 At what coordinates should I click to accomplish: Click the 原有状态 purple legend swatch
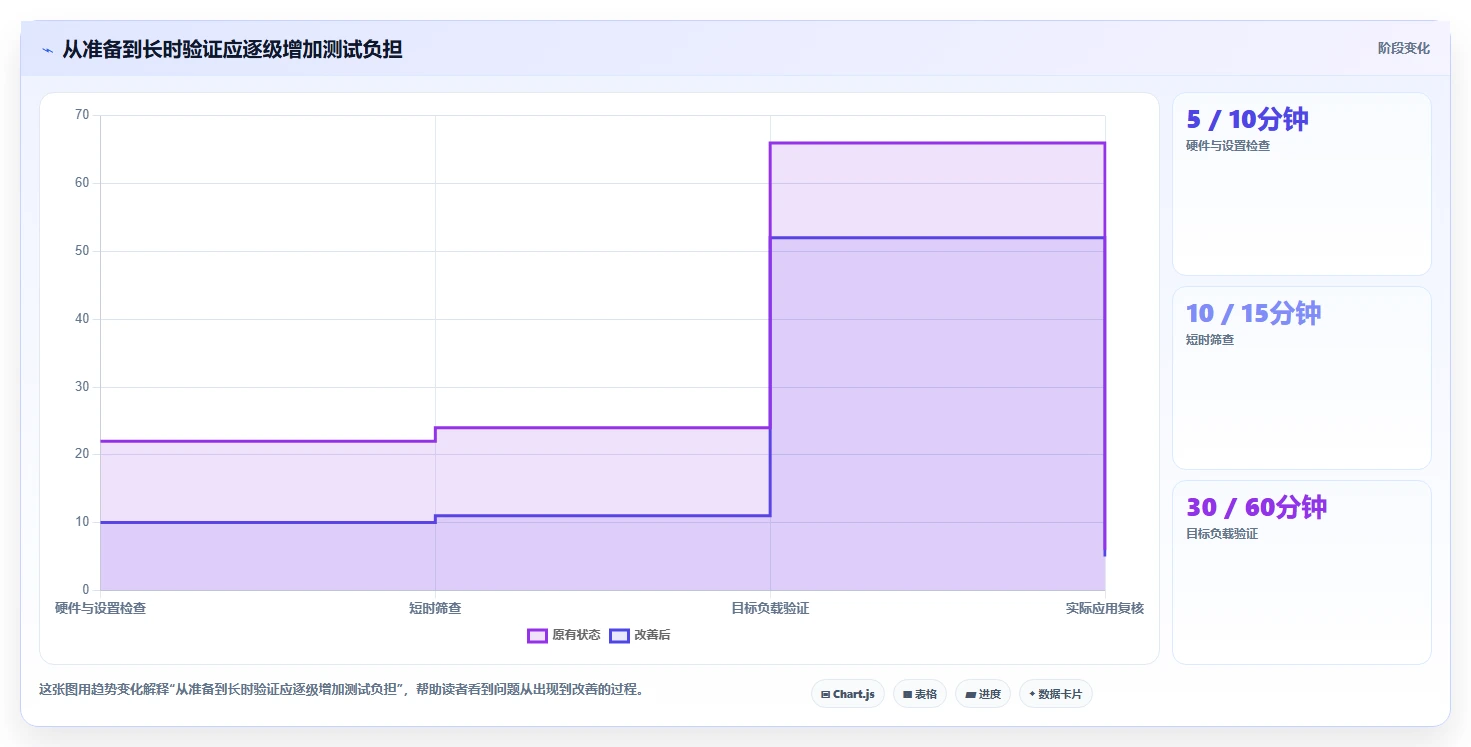(538, 635)
